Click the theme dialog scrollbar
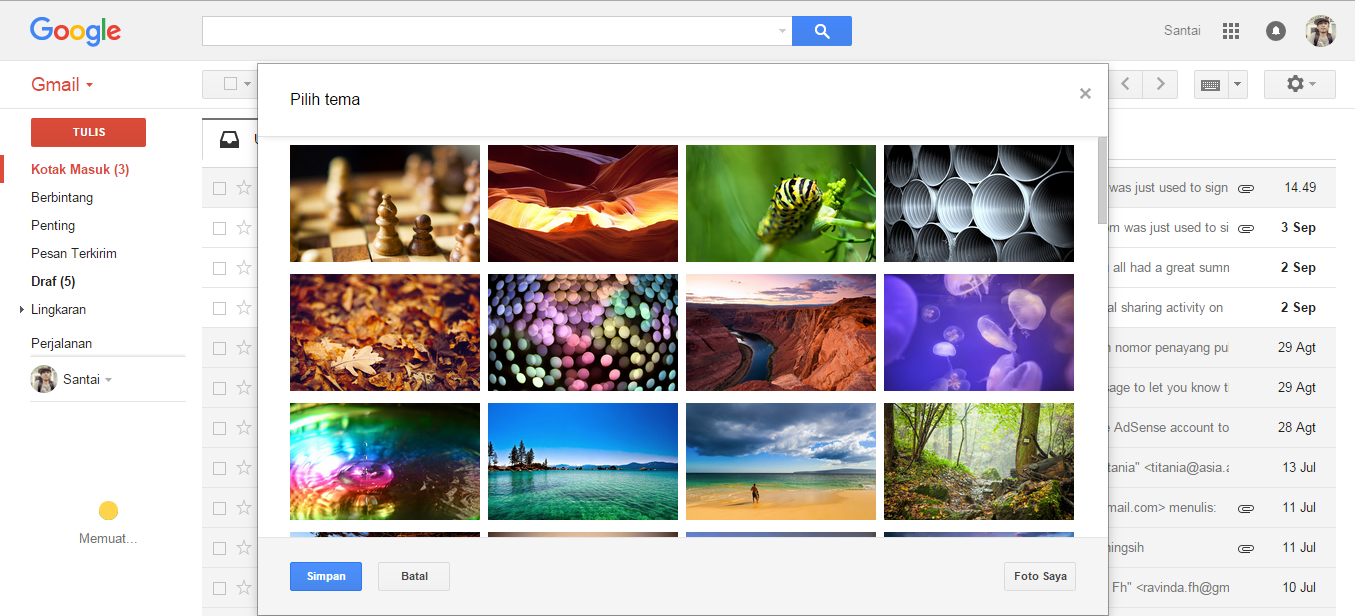1355x616 pixels. point(1102,180)
